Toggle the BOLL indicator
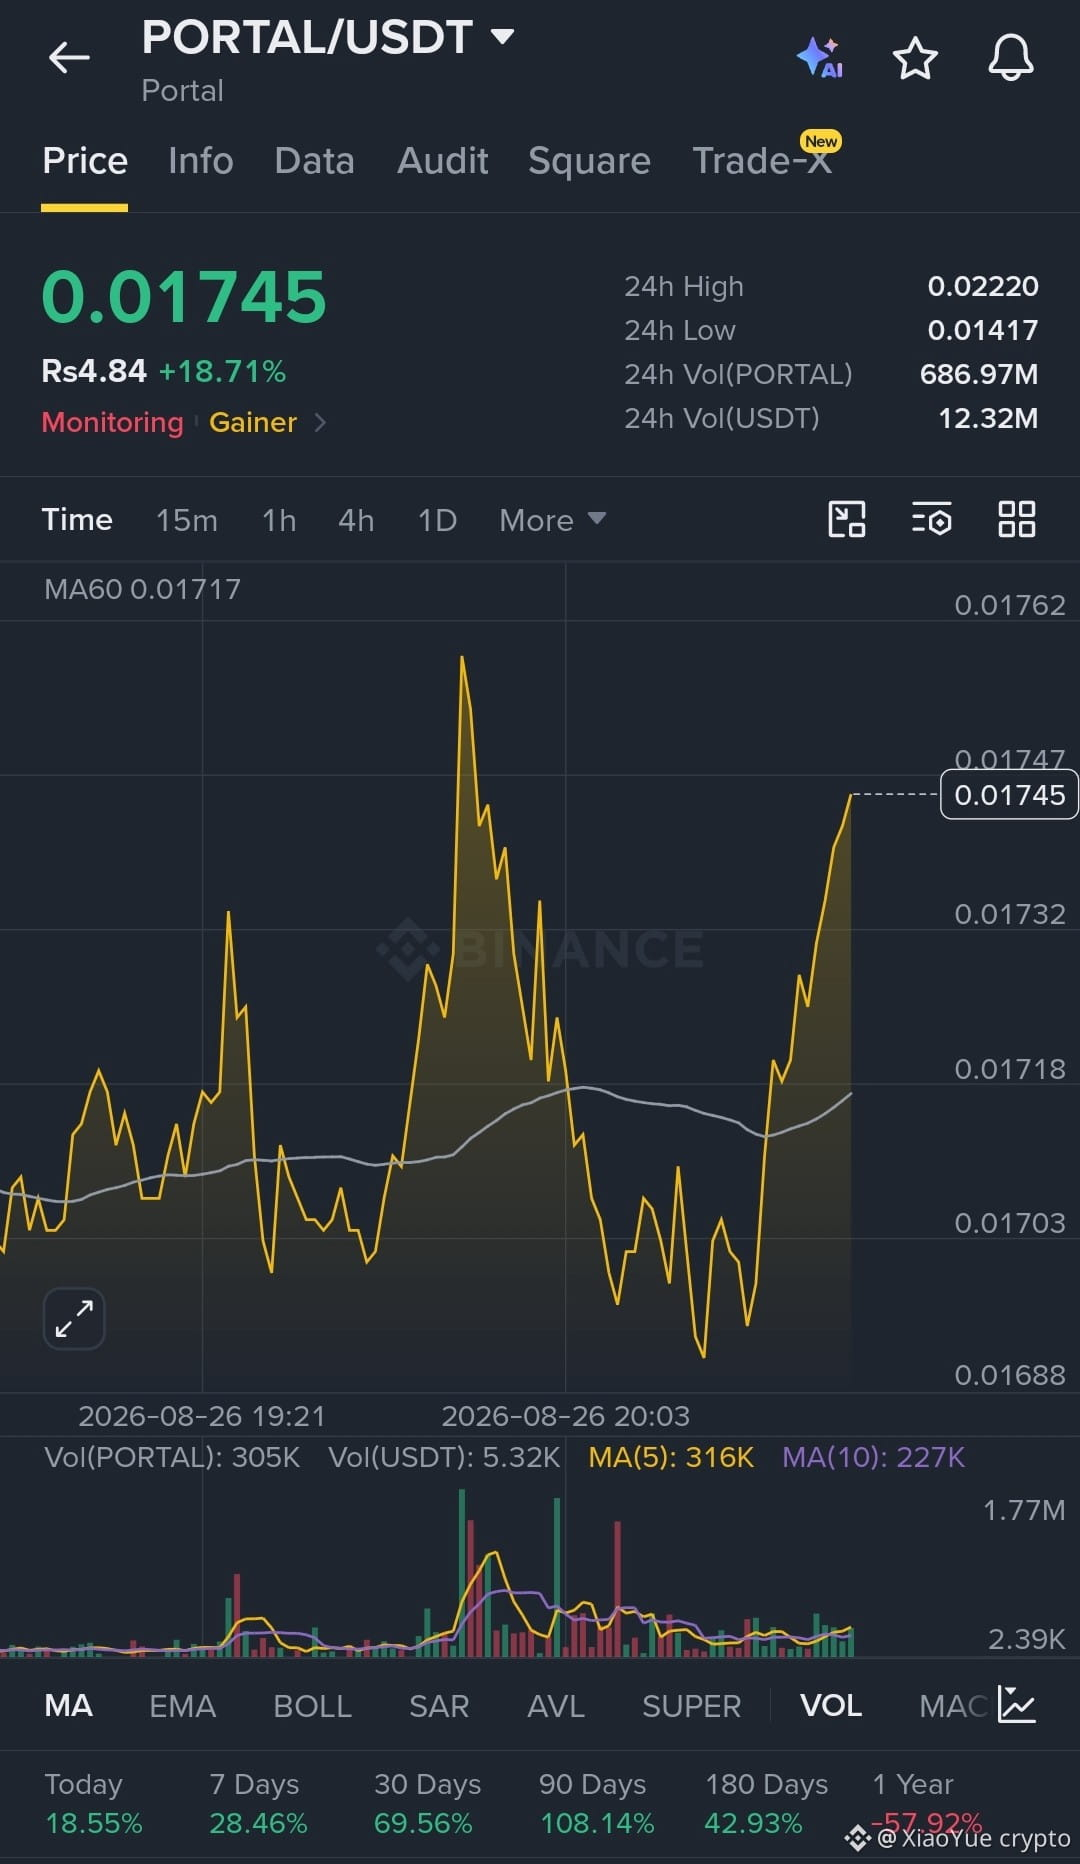 pyautogui.click(x=313, y=1706)
